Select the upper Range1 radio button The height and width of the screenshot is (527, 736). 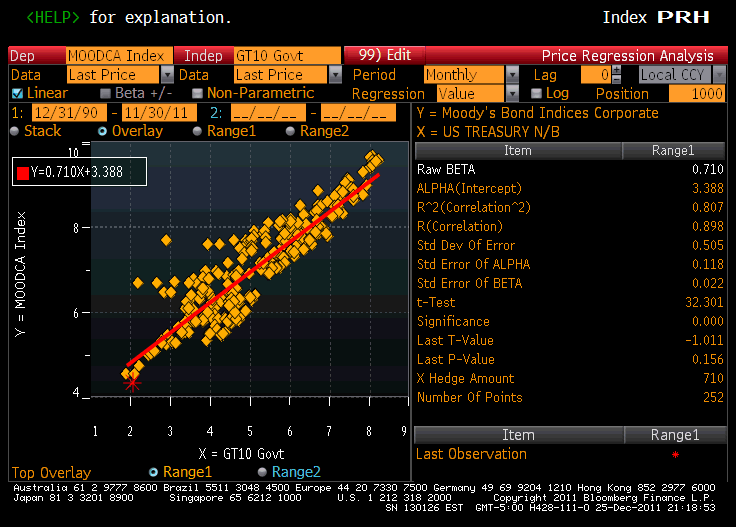point(197,131)
